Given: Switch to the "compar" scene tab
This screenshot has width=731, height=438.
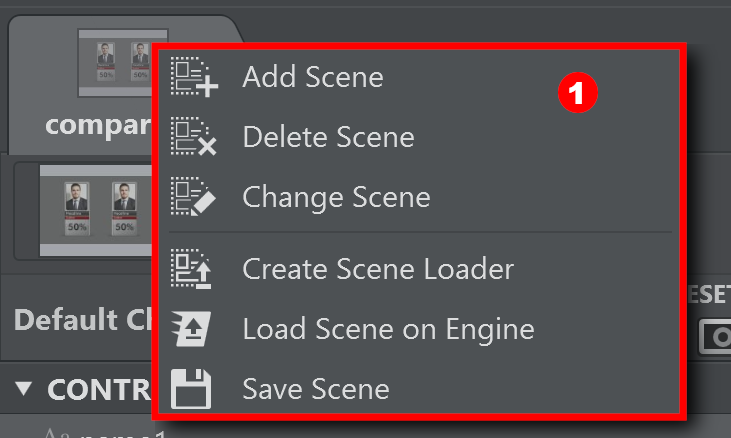Looking at the screenshot, I should pos(95,126).
